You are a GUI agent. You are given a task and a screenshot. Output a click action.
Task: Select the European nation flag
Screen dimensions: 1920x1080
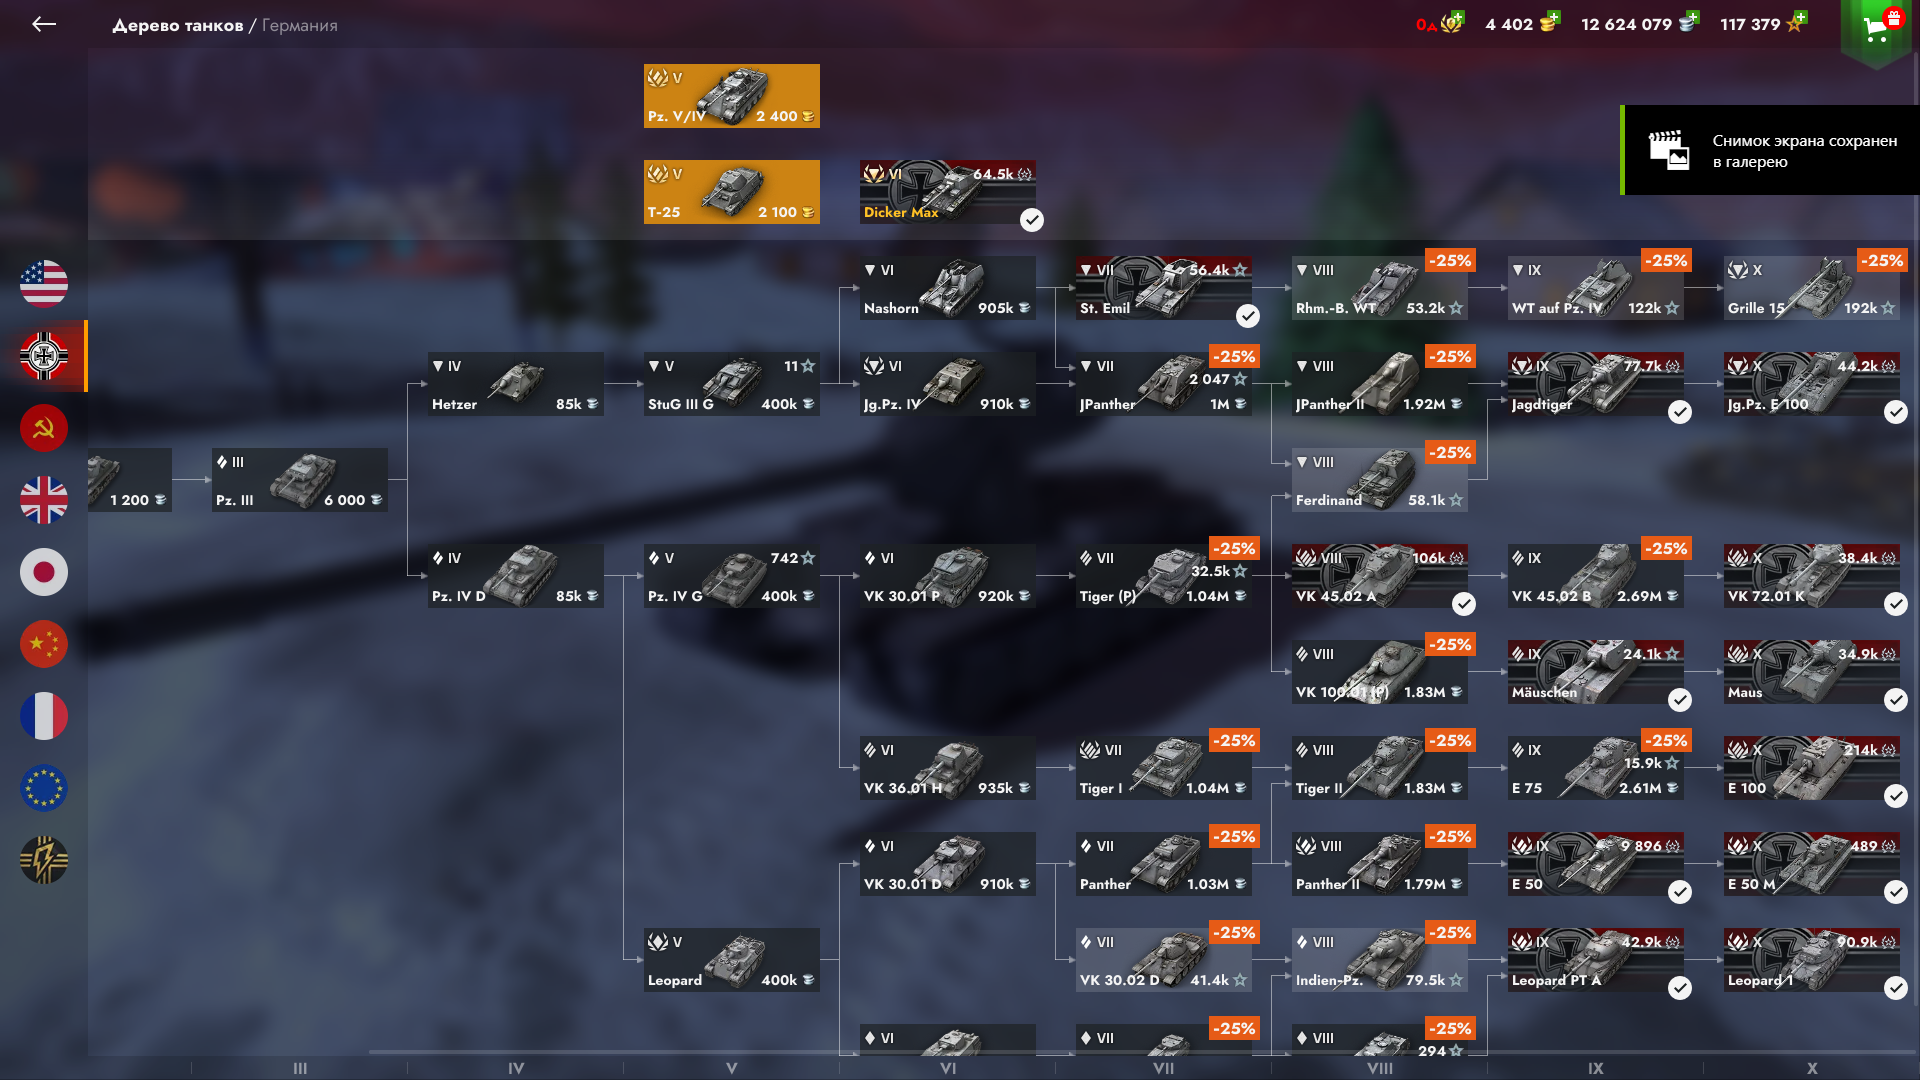44,788
